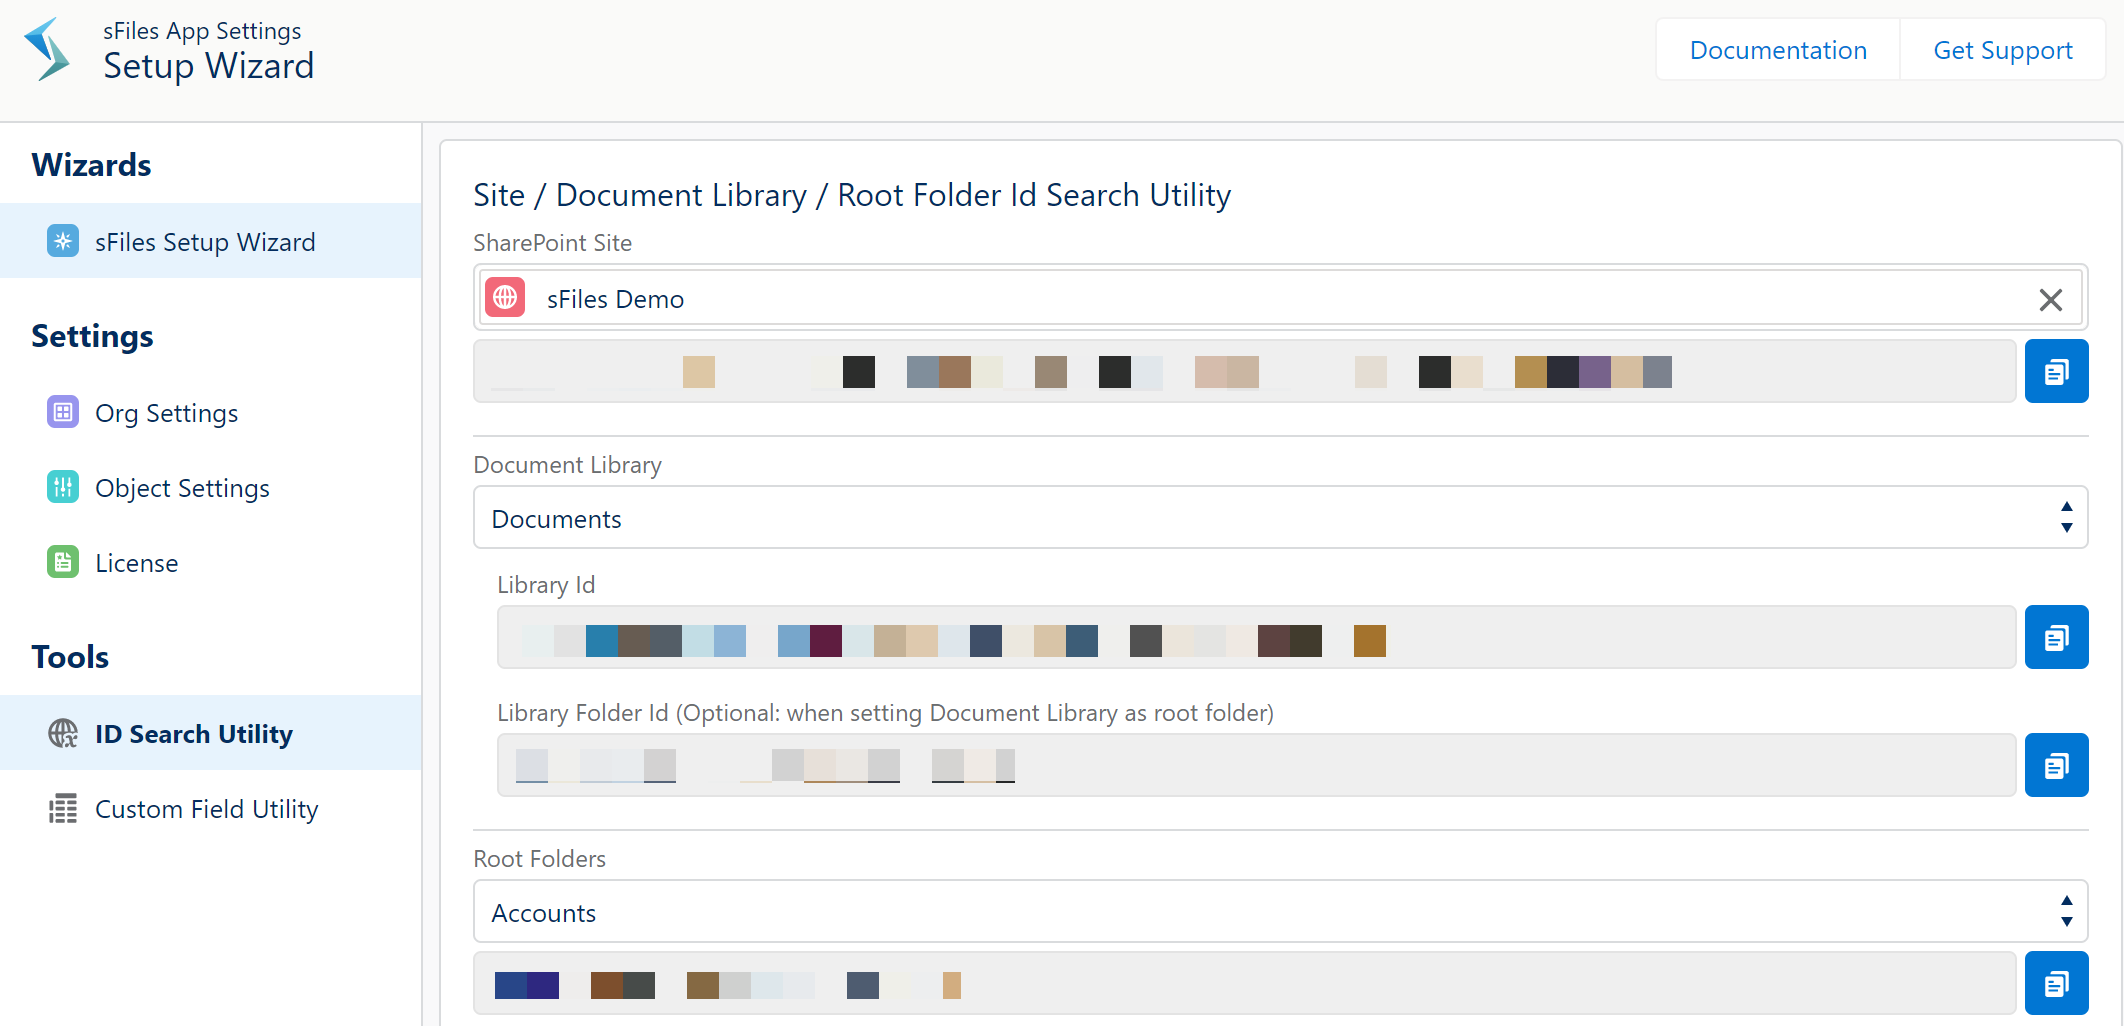This screenshot has width=2124, height=1026.
Task: Copy the Library Folder Id value
Action: tap(2056, 765)
